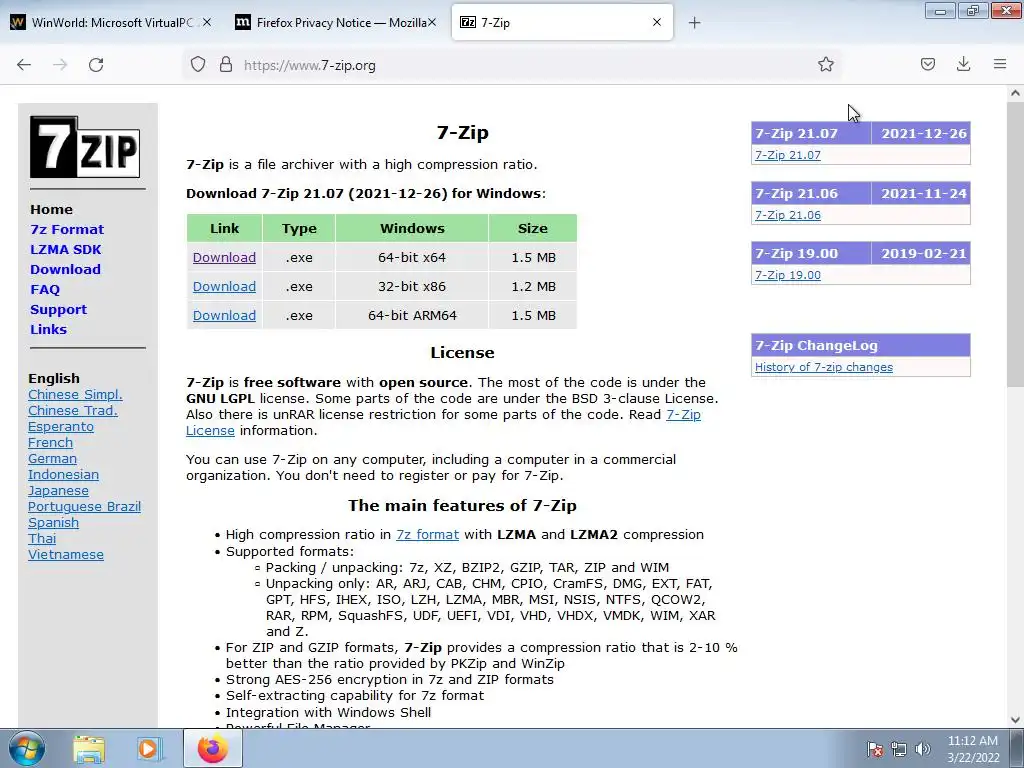Switch language to Chinese Simpl.
Viewport: 1024px width, 768px height.
click(x=75, y=394)
